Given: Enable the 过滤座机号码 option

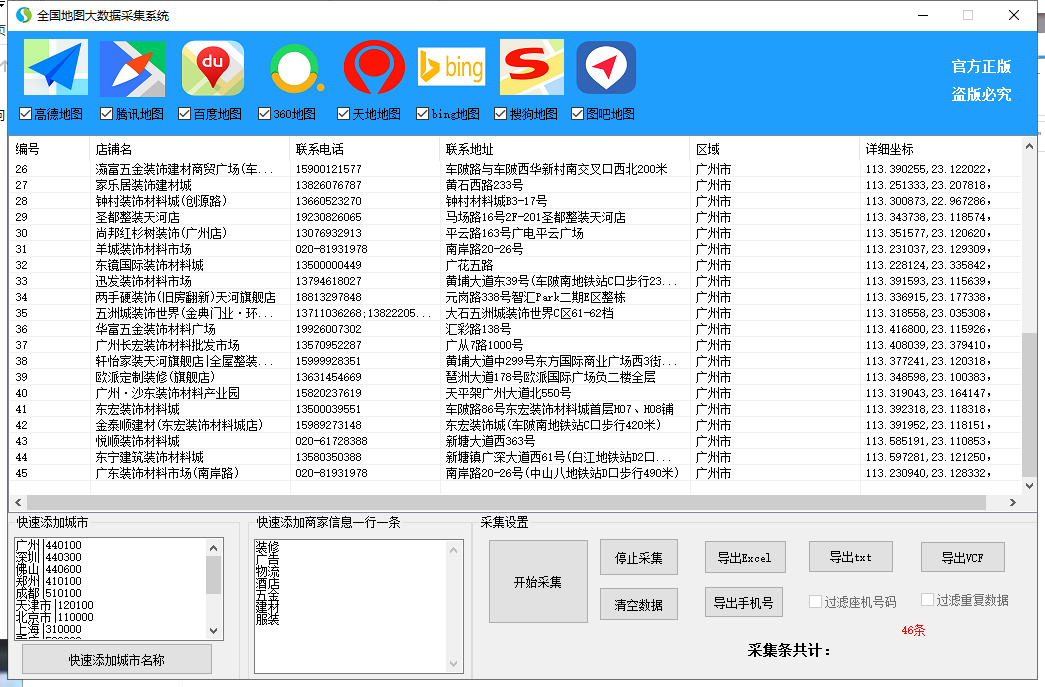Looking at the screenshot, I should [817, 601].
